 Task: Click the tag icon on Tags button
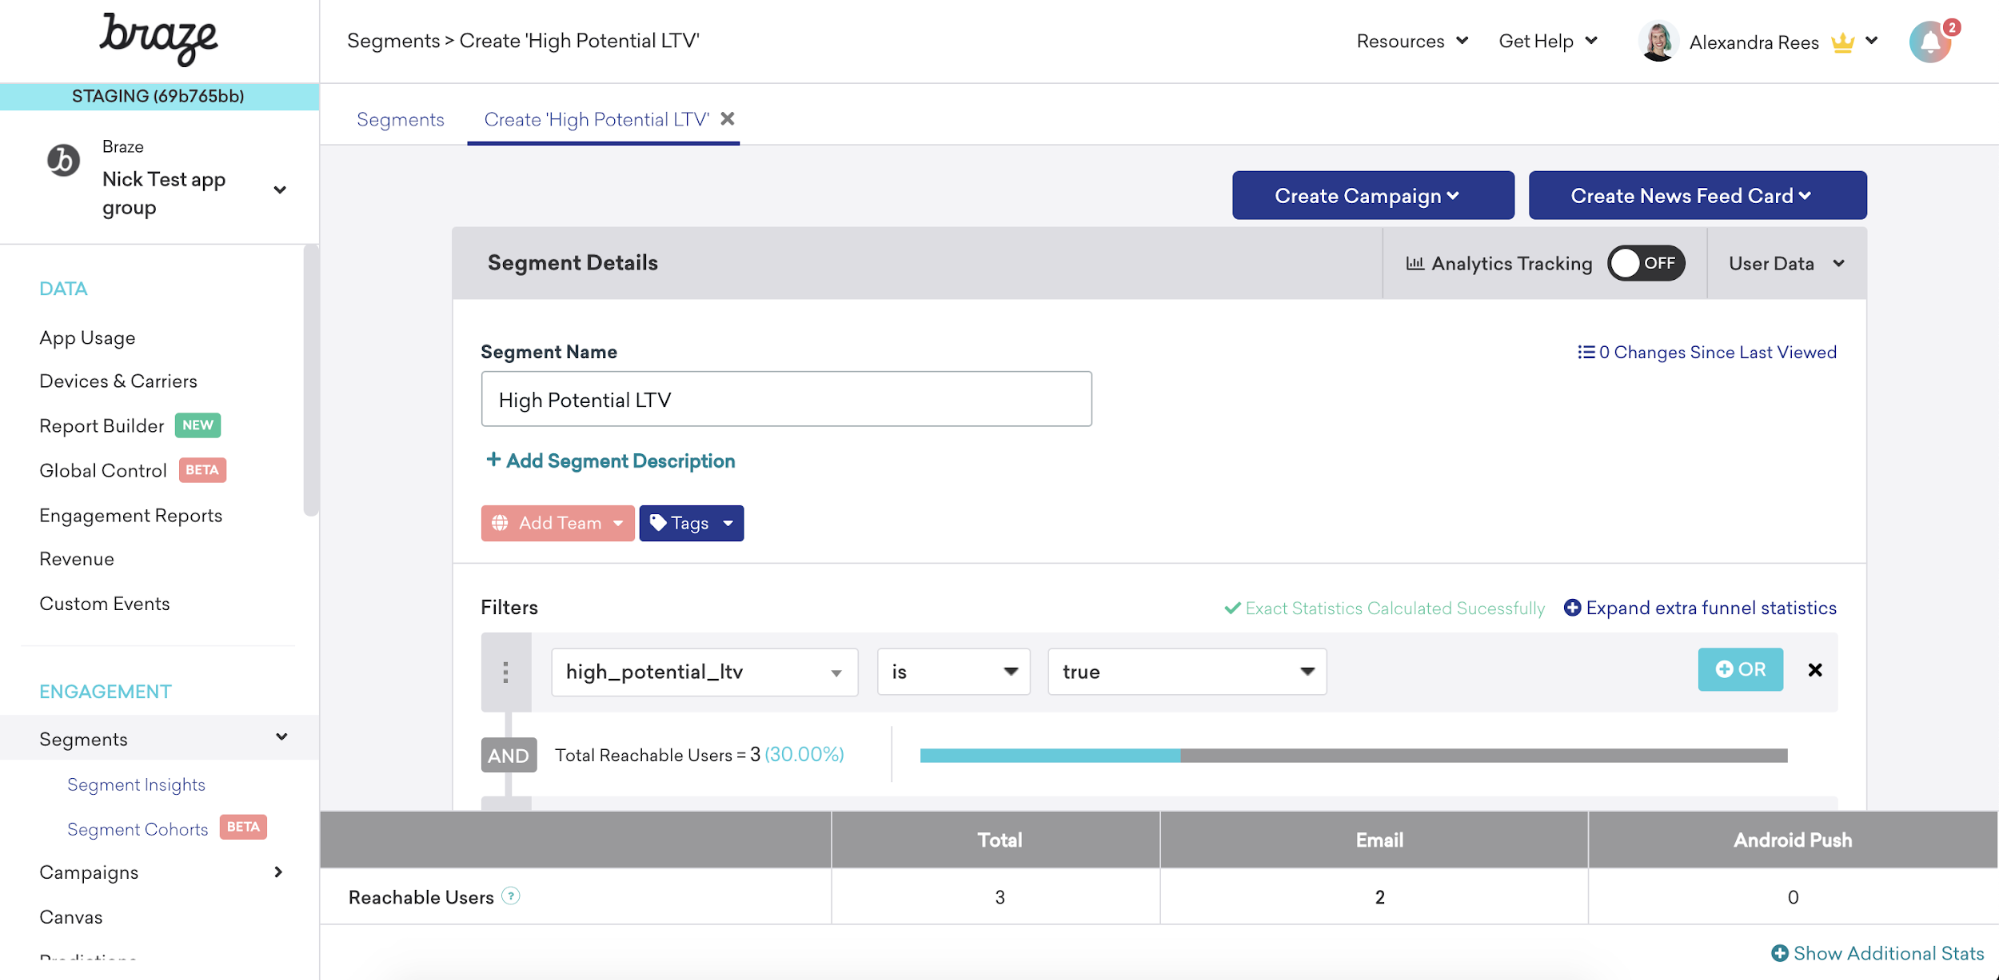[658, 522]
